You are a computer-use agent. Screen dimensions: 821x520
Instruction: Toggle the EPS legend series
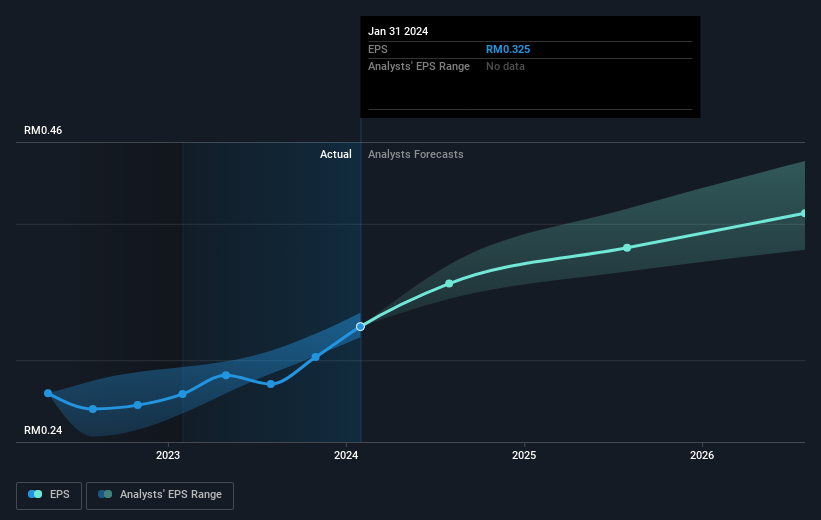pyautogui.click(x=49, y=495)
